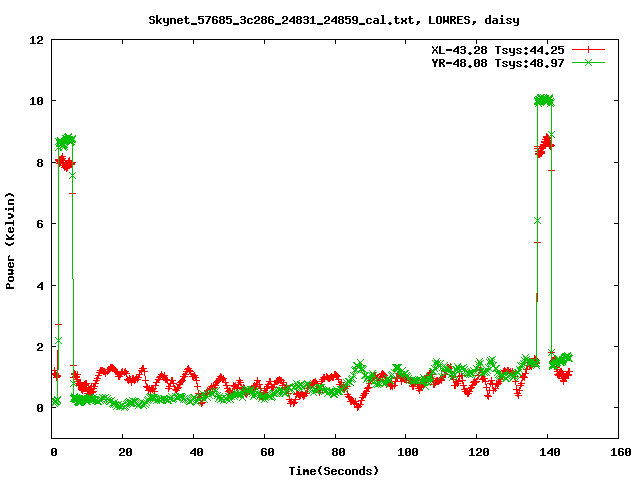Click the y-axis tick label 10

[x=36, y=101]
